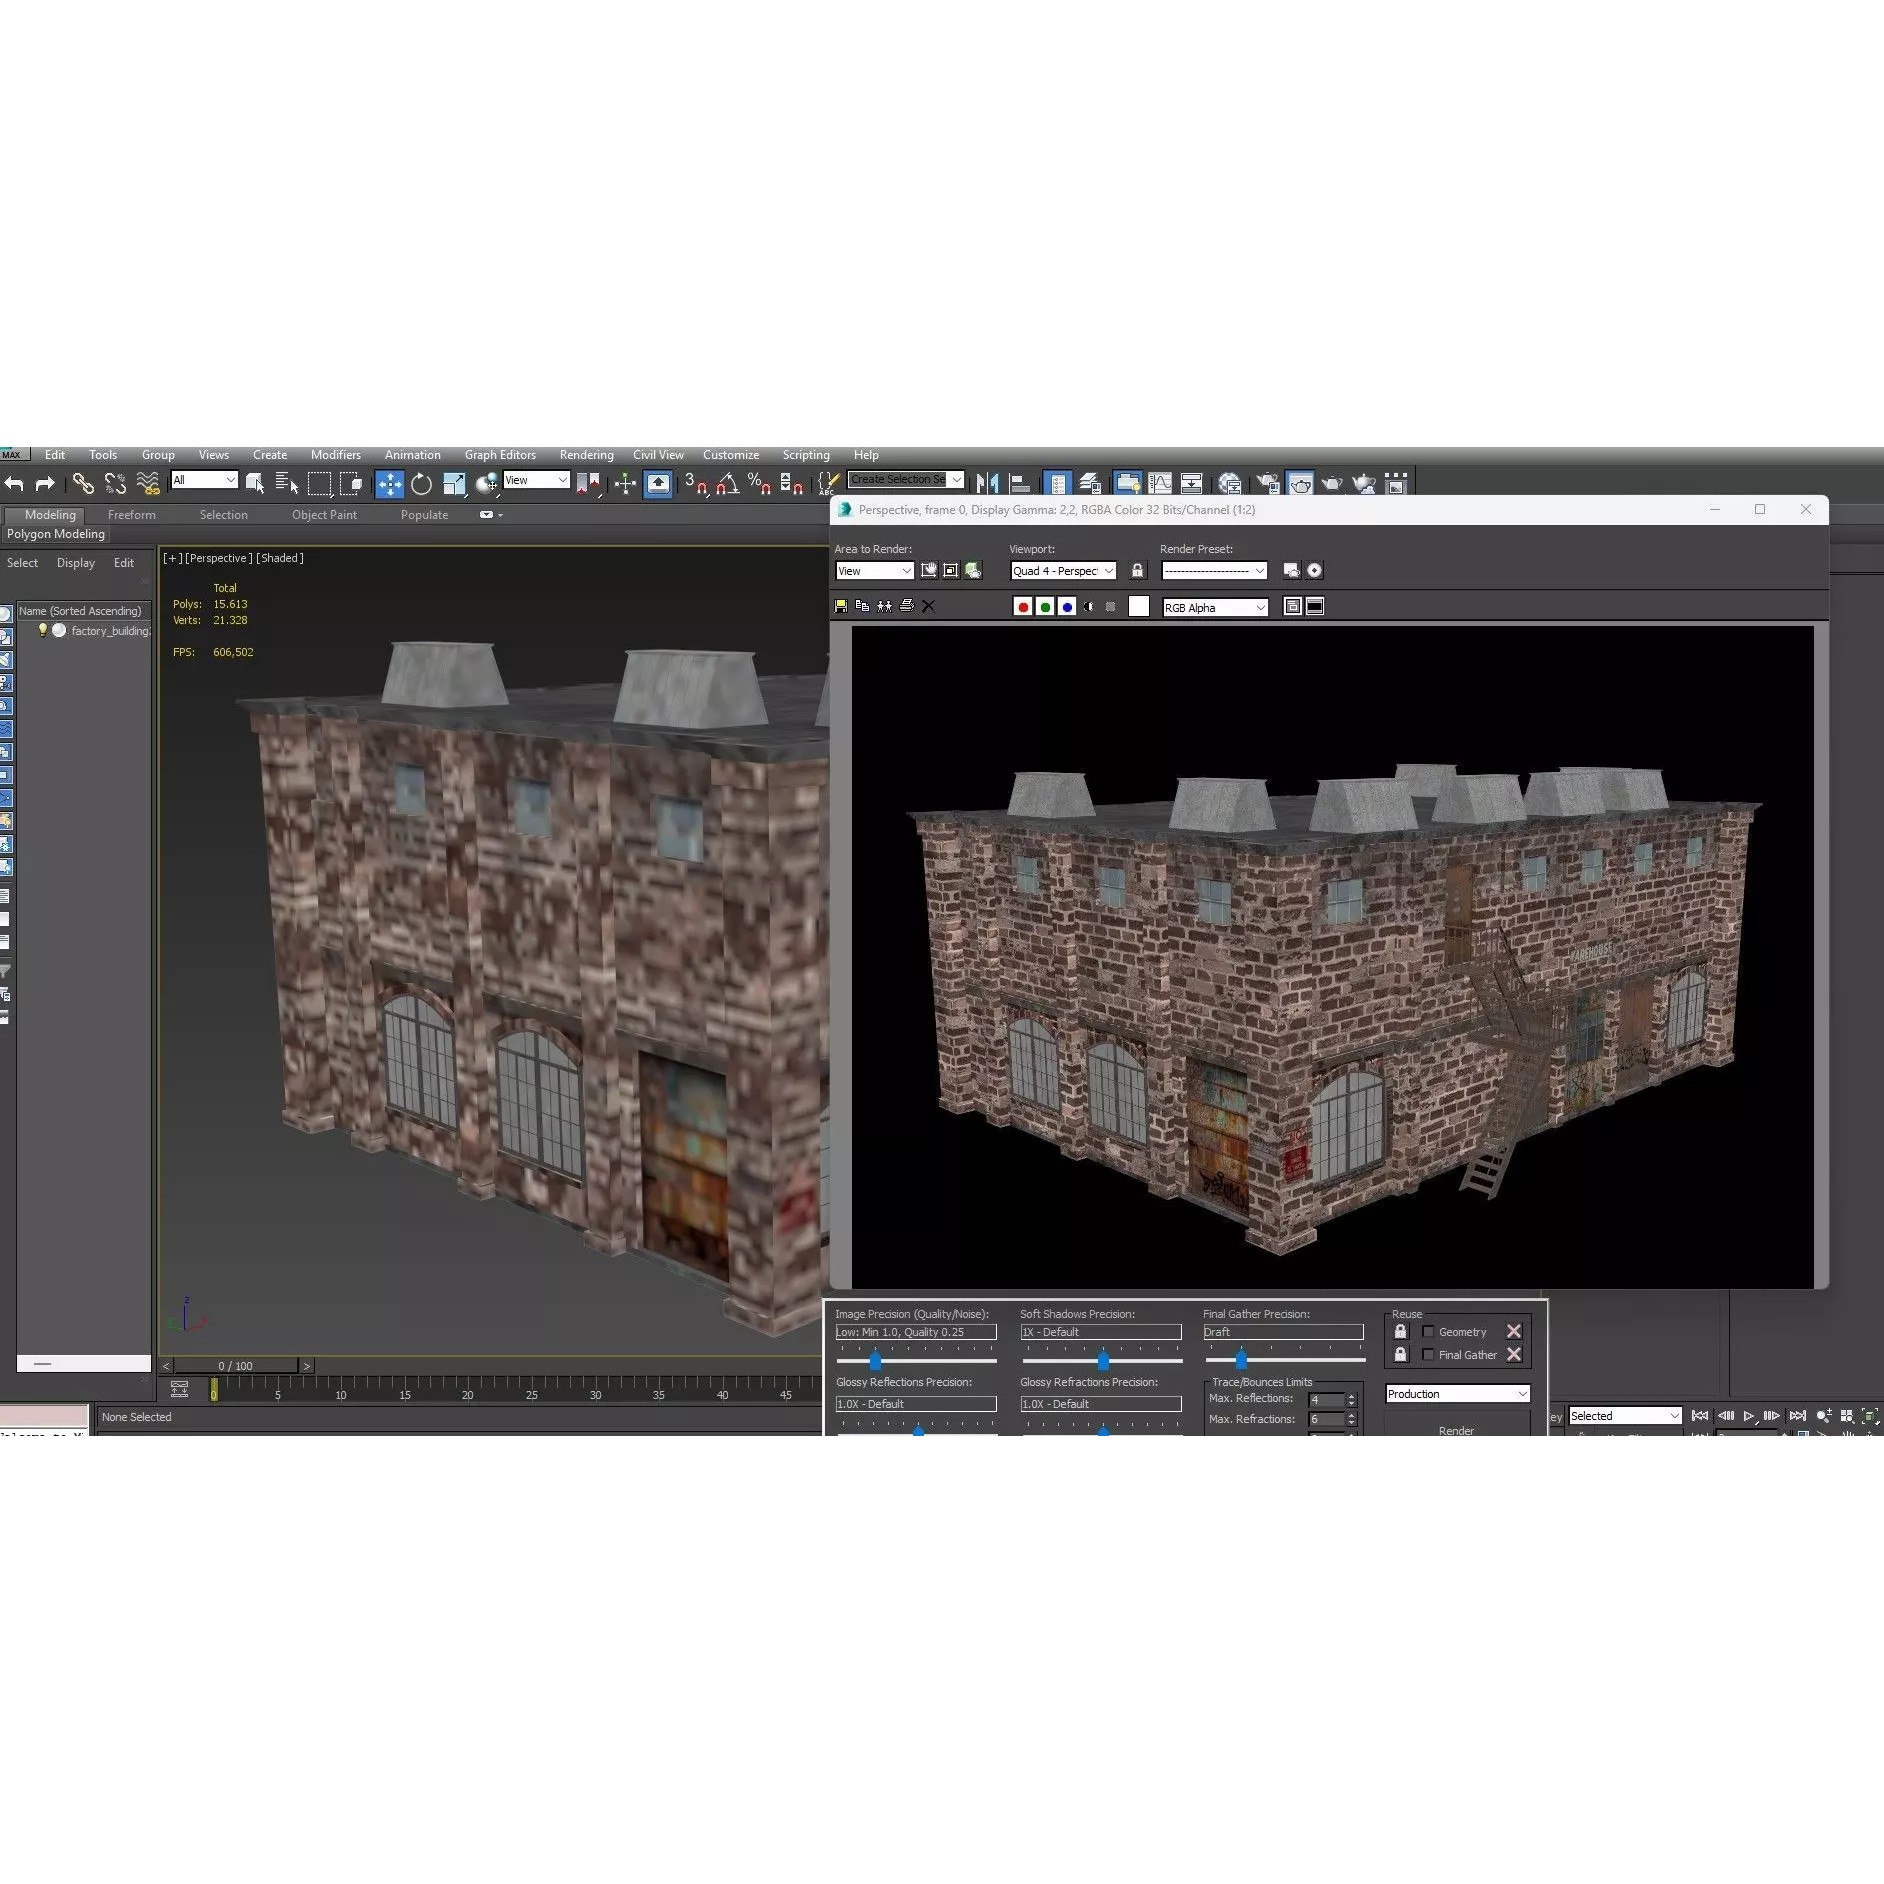The image size is (1884, 1884).
Task: Open the Viewport dropdown showing Quad 4
Action: click(1062, 570)
